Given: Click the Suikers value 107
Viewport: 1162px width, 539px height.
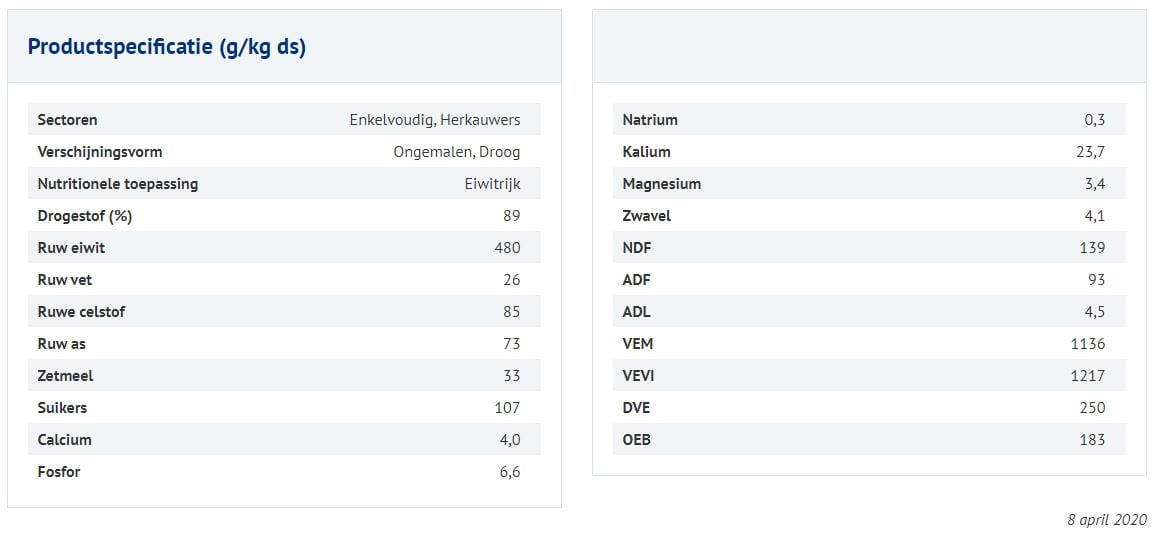Looking at the screenshot, I should 507,408.
